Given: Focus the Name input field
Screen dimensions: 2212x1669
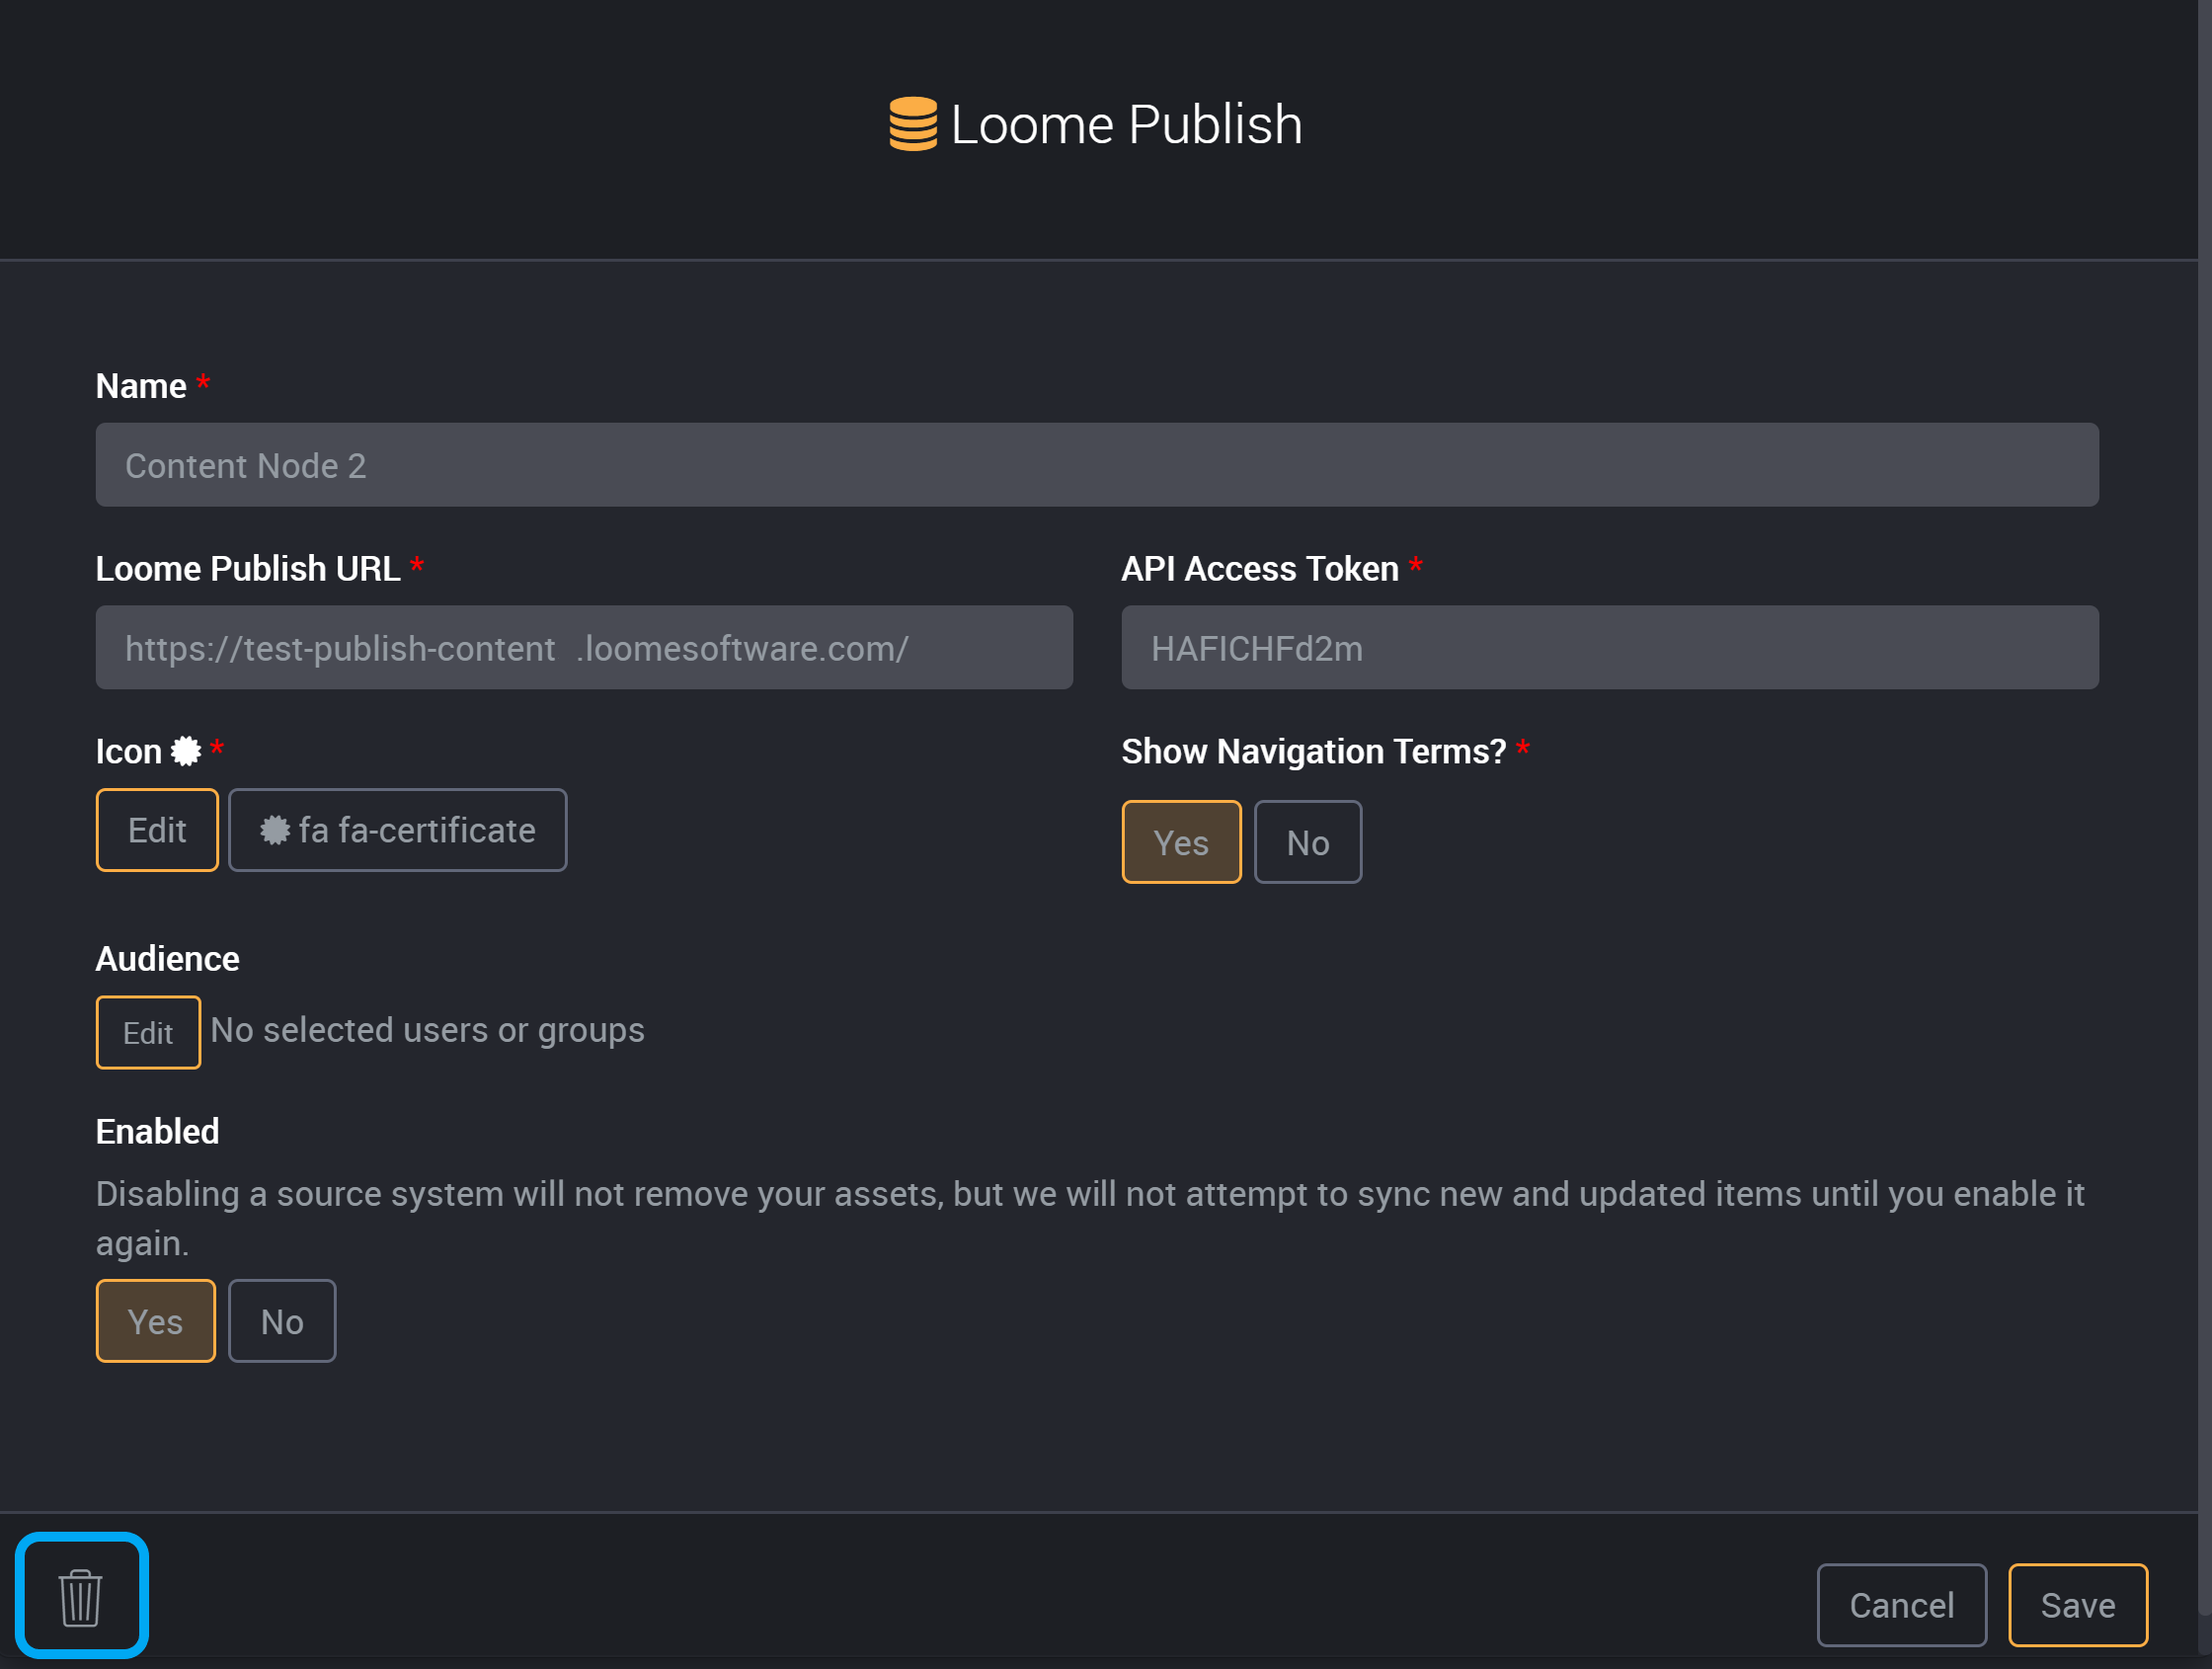Looking at the screenshot, I should pyautogui.click(x=1097, y=465).
